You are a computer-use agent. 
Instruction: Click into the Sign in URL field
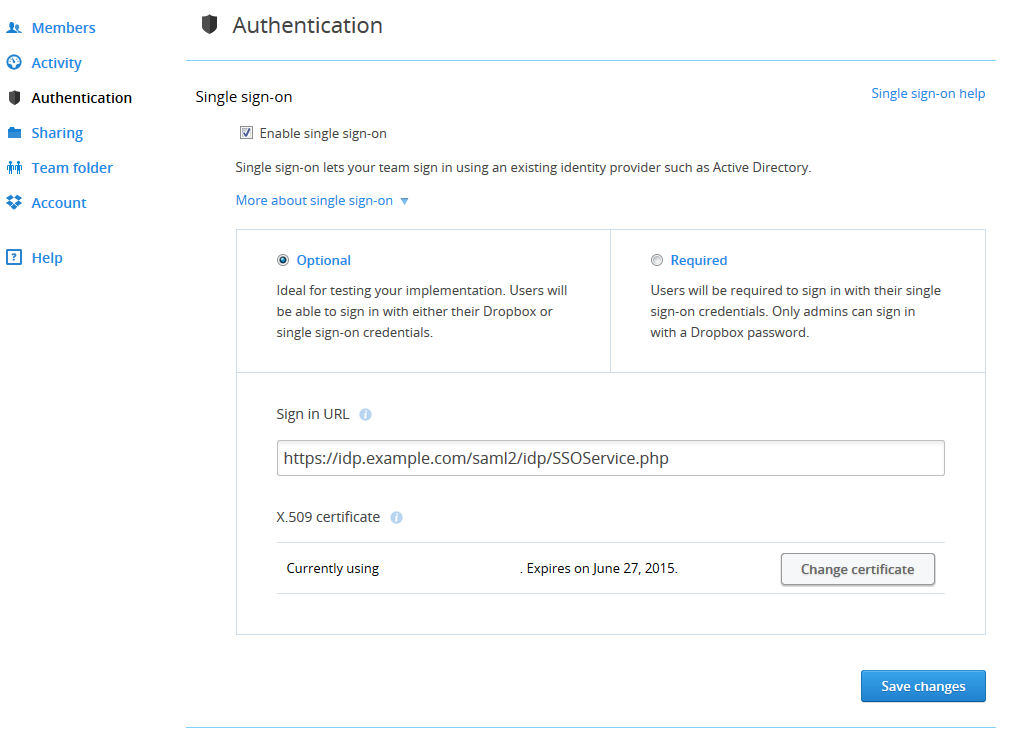pyautogui.click(x=610, y=458)
